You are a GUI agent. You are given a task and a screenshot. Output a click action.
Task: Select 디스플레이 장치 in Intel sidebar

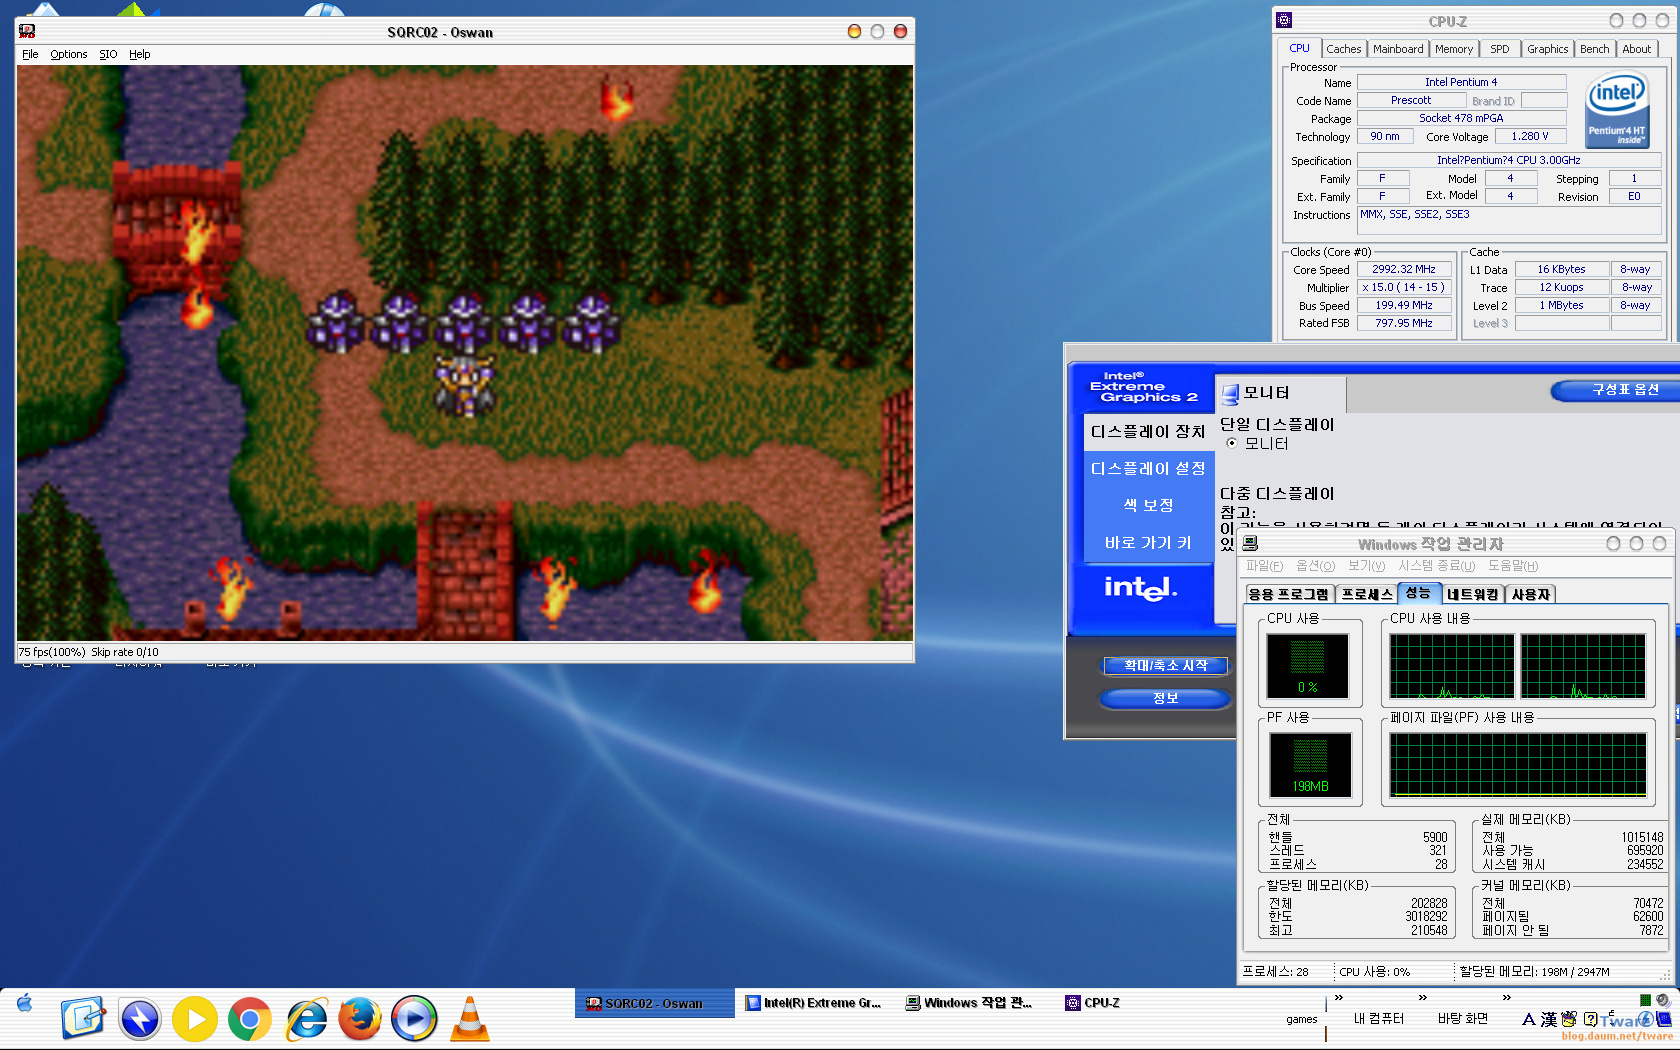click(x=1149, y=432)
